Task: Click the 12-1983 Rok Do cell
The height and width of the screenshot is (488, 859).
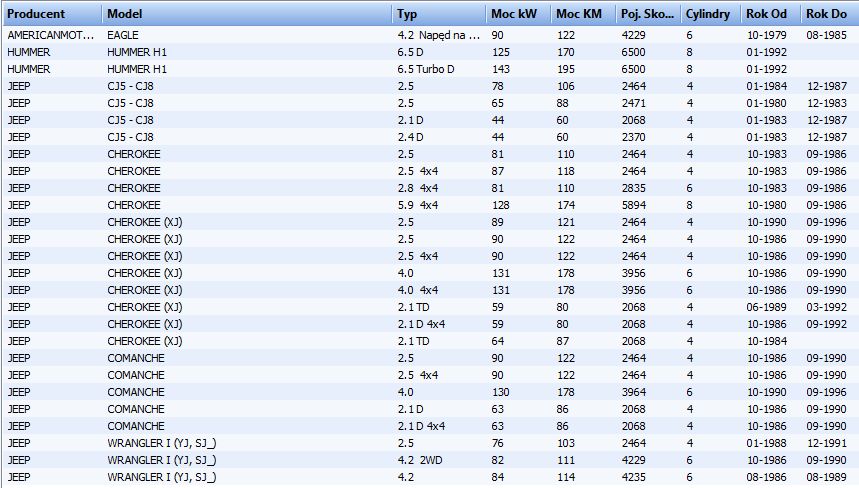Action: (x=827, y=103)
